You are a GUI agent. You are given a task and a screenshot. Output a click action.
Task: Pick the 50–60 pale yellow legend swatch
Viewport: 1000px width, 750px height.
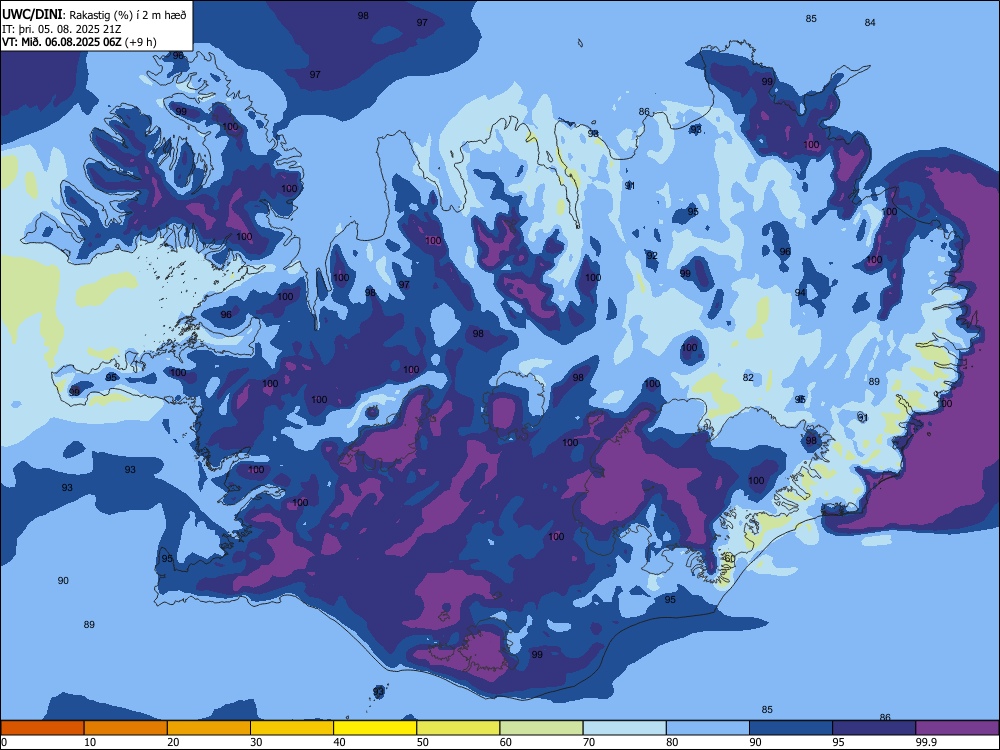458,728
